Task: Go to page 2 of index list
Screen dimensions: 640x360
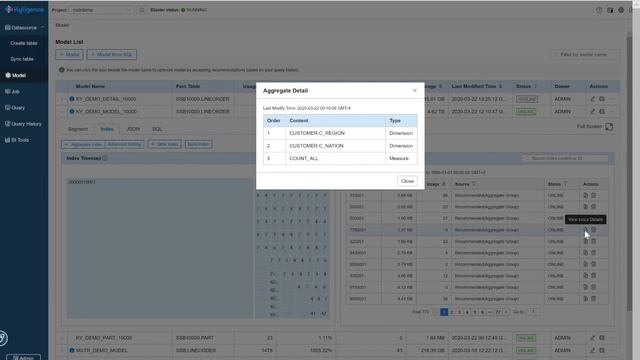Action: pos(451,312)
